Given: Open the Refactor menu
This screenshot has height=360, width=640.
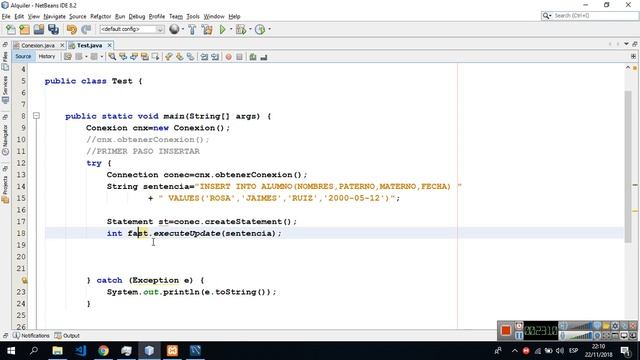Looking at the screenshot, I should point(100,16).
